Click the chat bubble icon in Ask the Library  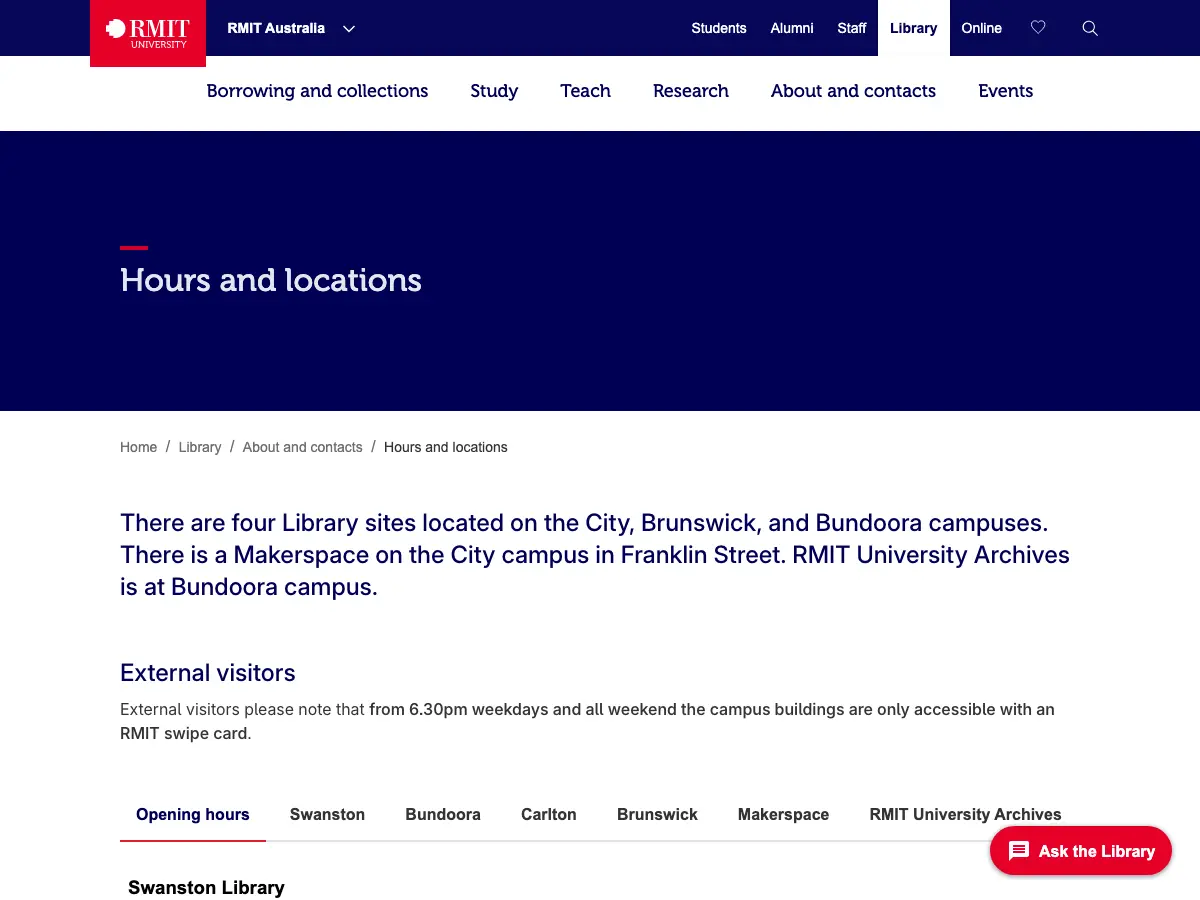1019,851
